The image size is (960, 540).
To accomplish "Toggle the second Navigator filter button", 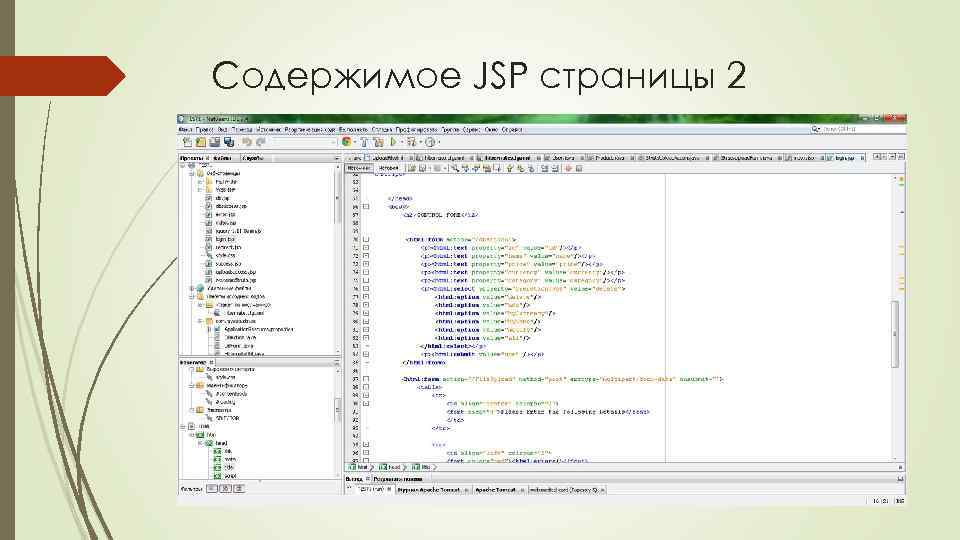I will (x=225, y=489).
